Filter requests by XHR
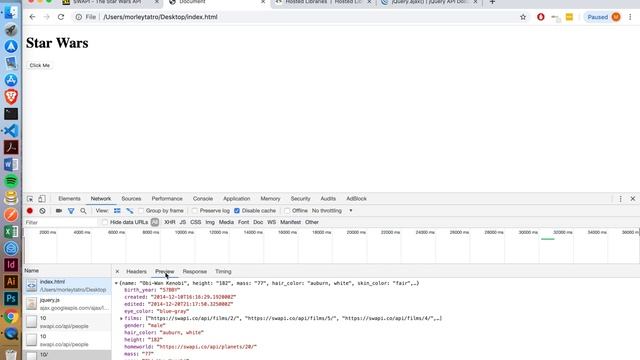This screenshot has width=640, height=360. point(169,222)
